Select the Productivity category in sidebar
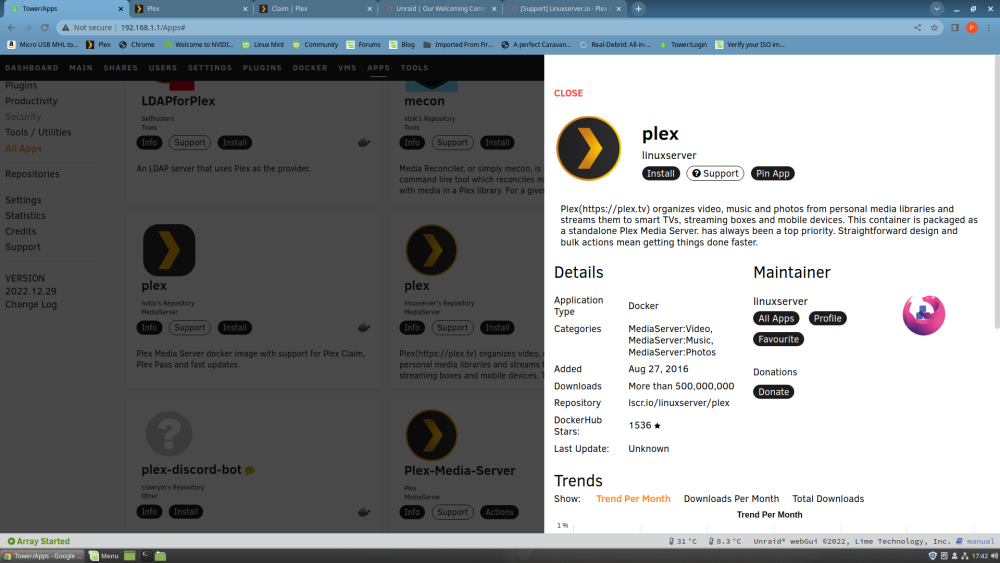Screen dimensions: 1000x563 pos(31,101)
